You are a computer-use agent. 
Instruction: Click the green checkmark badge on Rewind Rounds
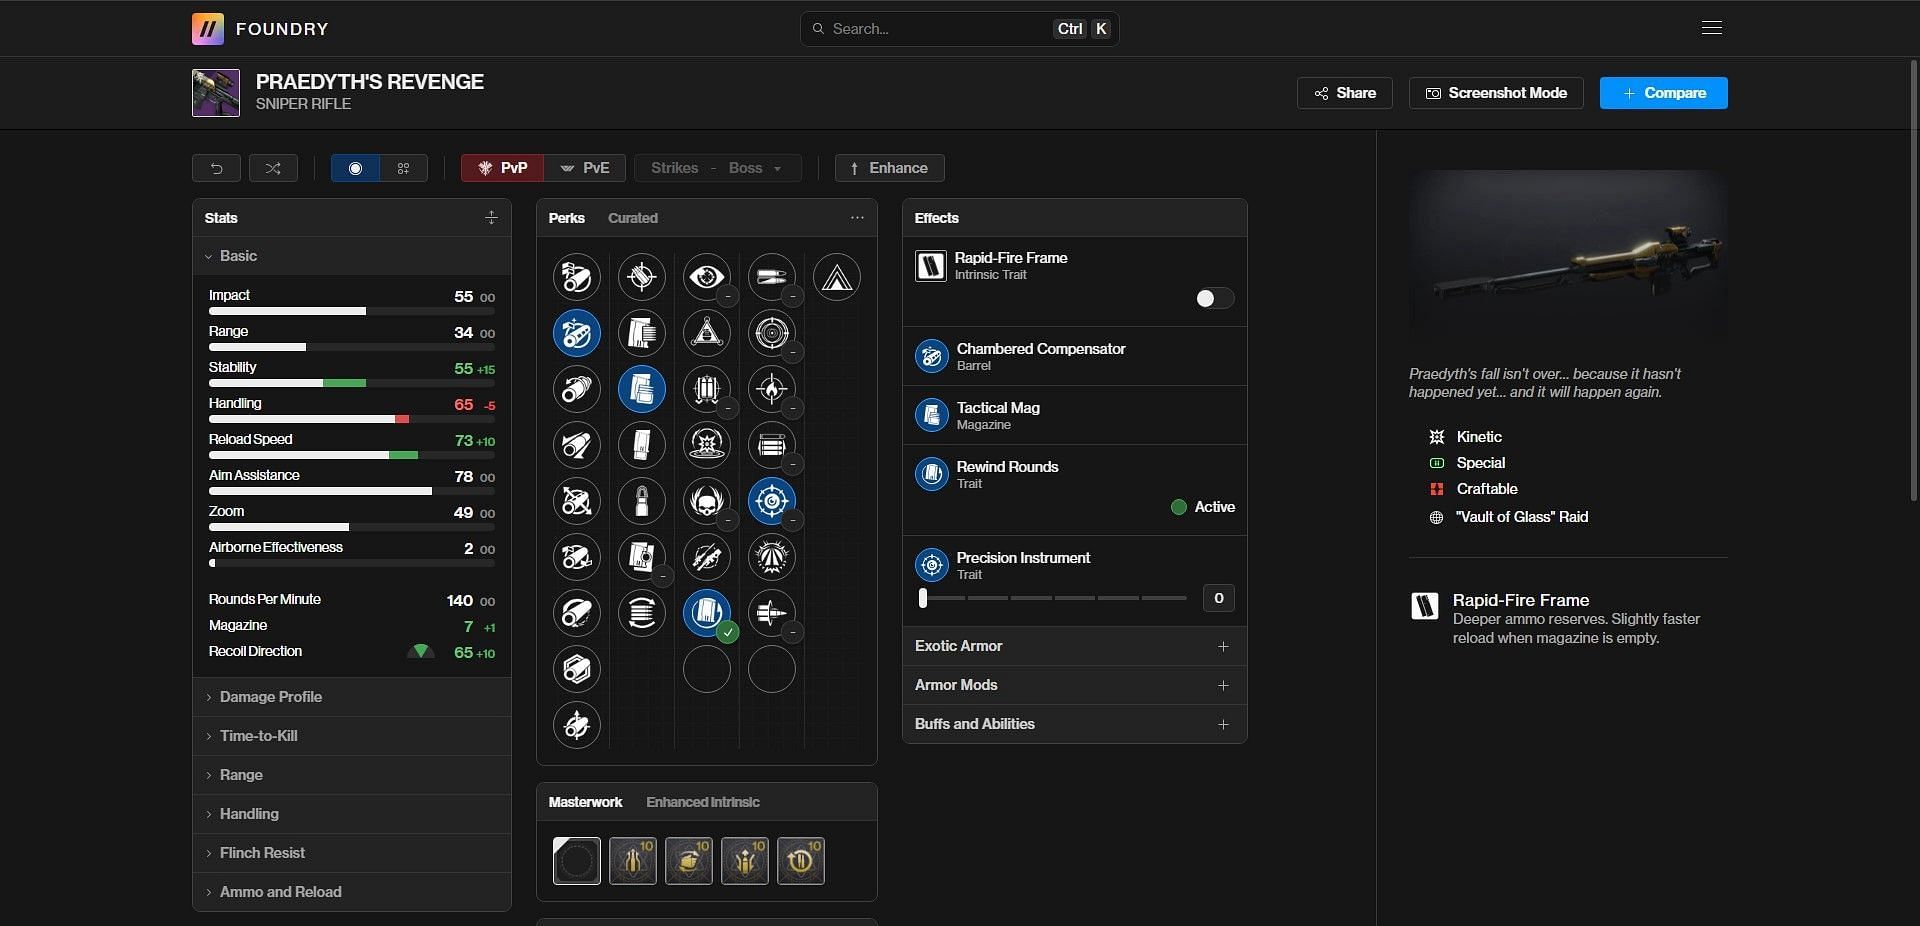(x=728, y=632)
